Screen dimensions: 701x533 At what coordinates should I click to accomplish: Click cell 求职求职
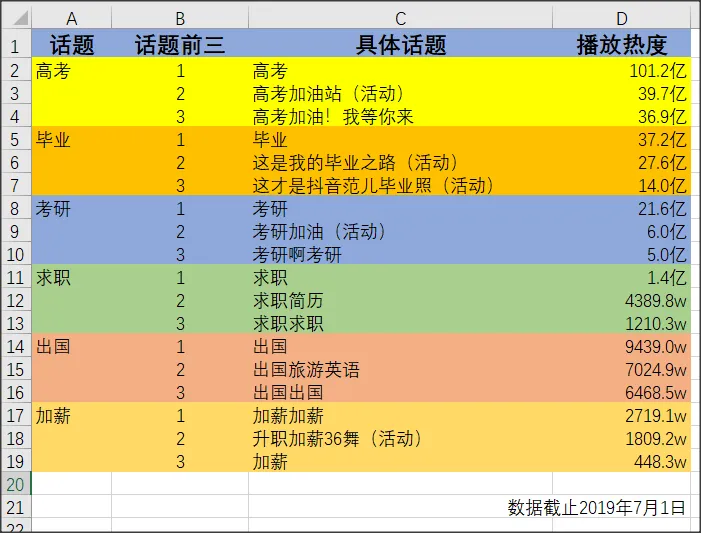tap(401, 323)
